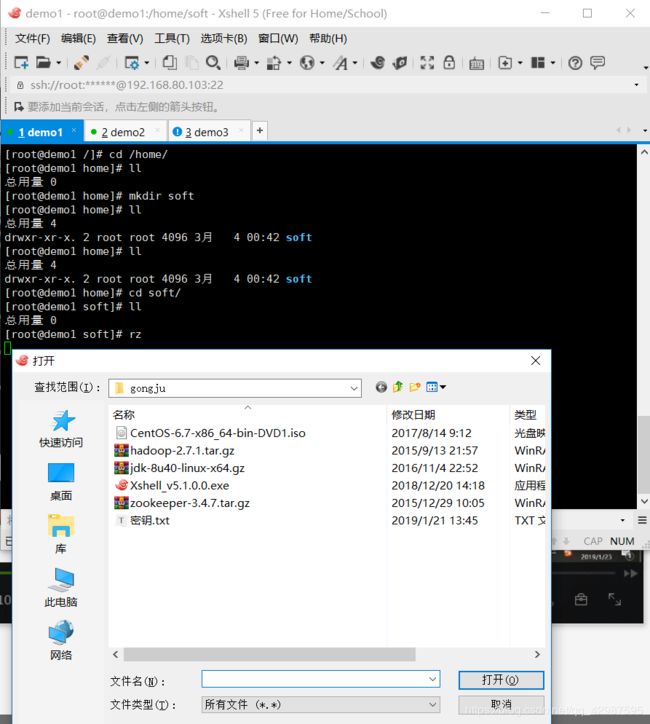This screenshot has width=650, height=724.
Task: Open the 选项卡(B) menu
Action: click(x=224, y=38)
